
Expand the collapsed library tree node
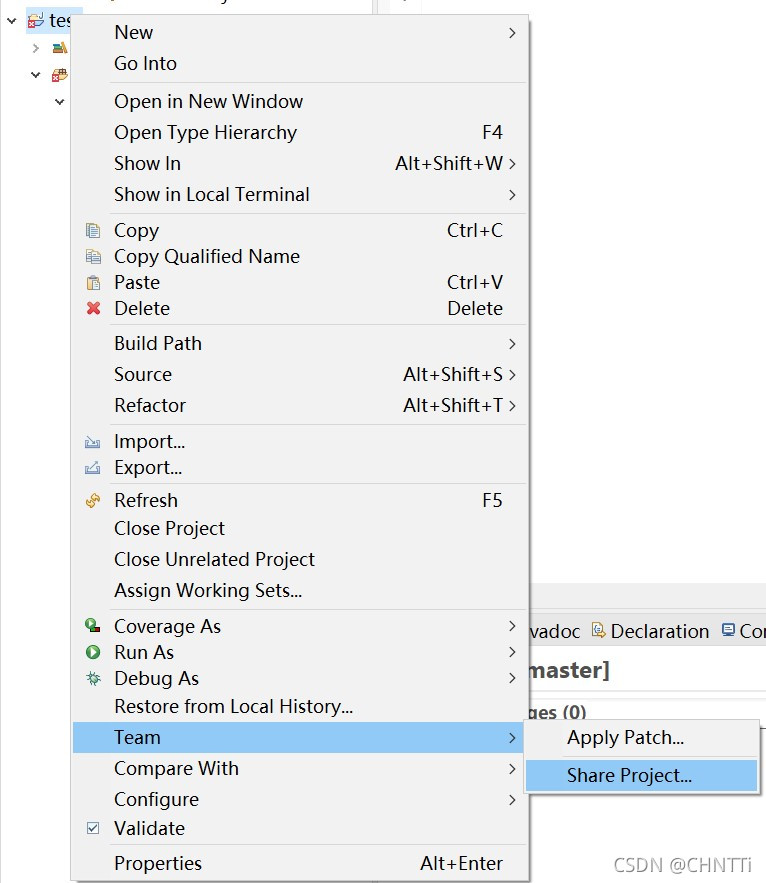tap(36, 48)
